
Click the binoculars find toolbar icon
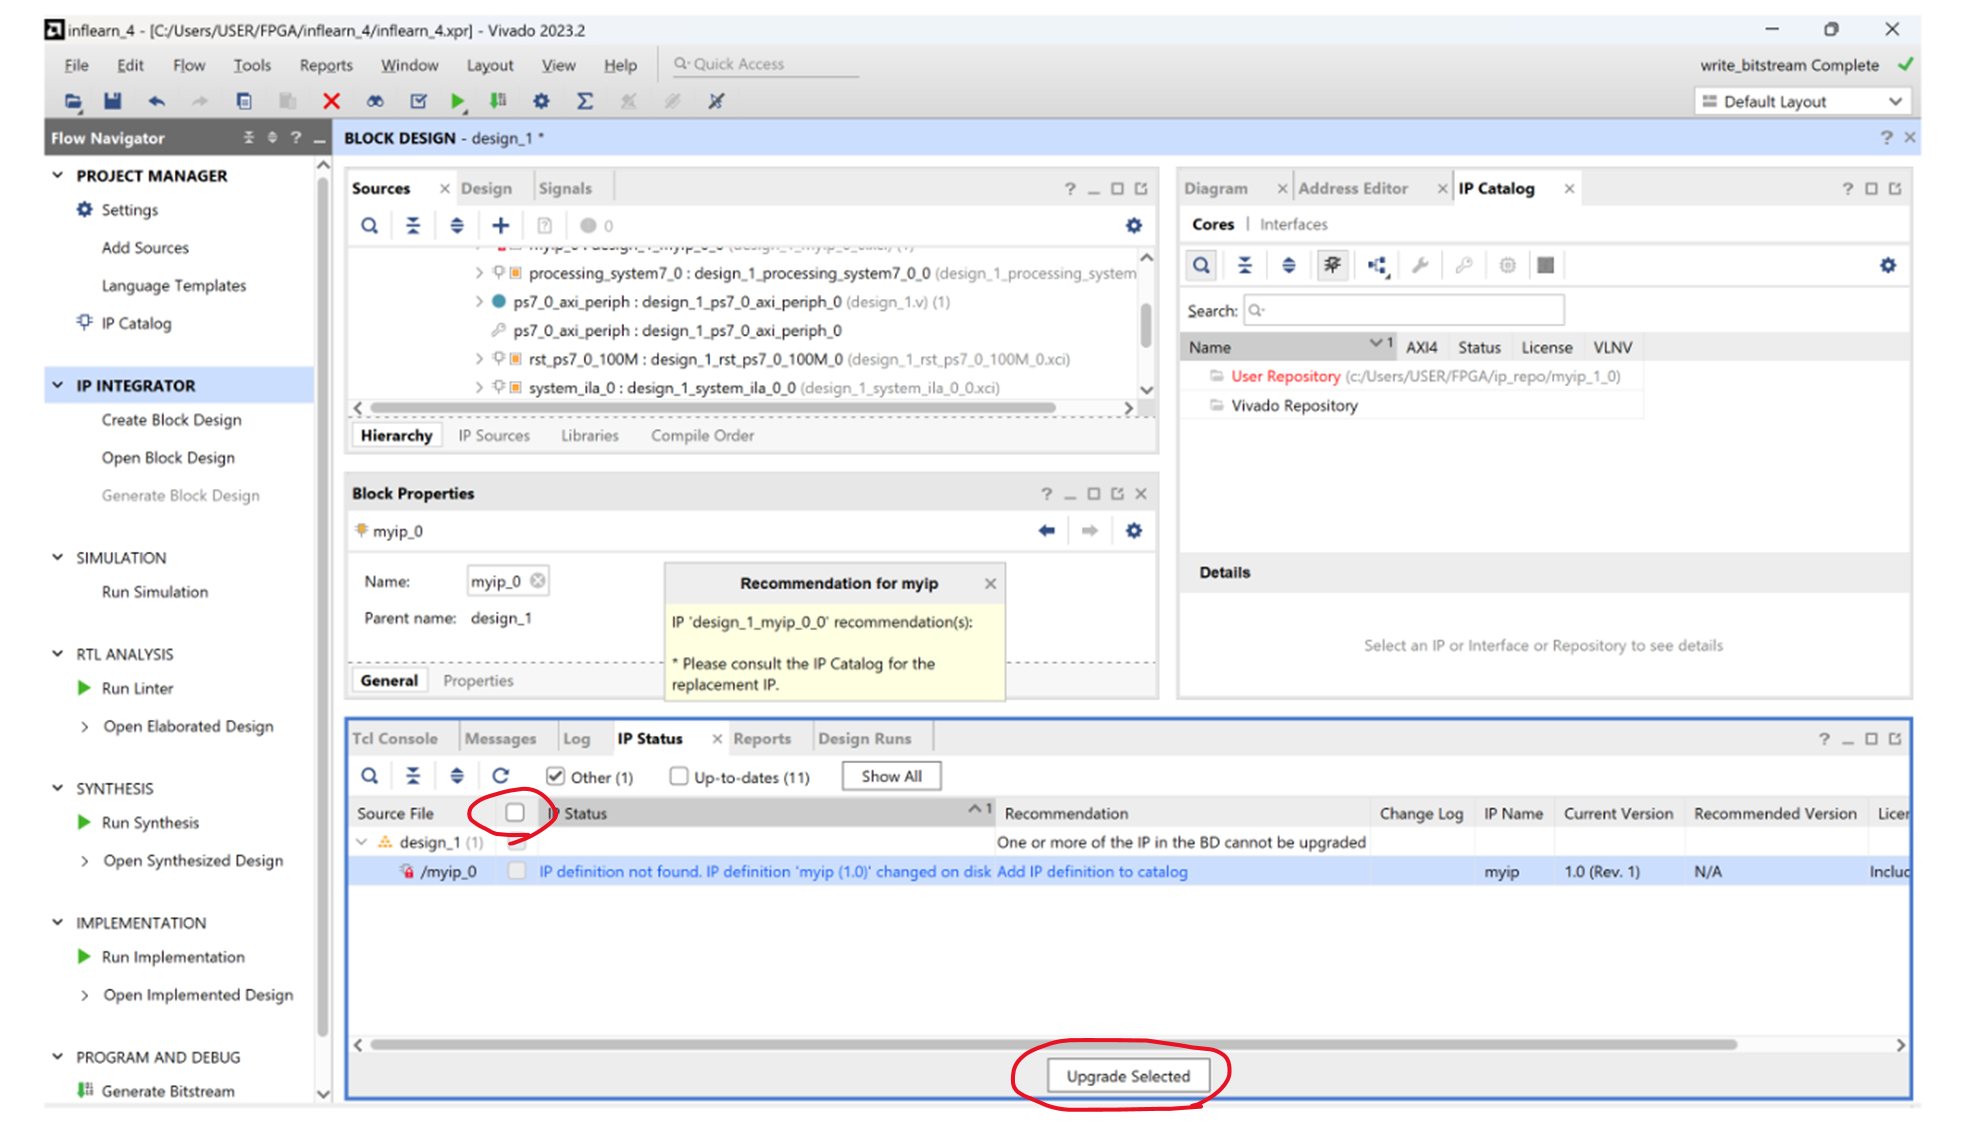(x=375, y=101)
